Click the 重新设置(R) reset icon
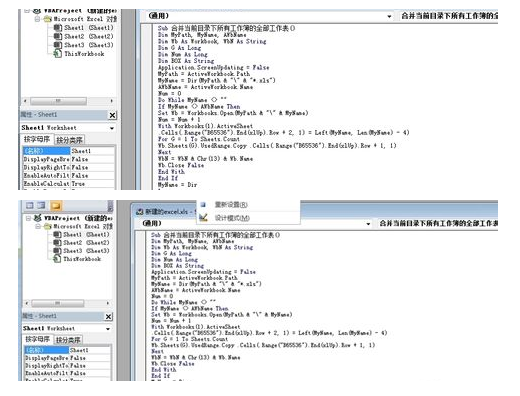 coord(203,205)
